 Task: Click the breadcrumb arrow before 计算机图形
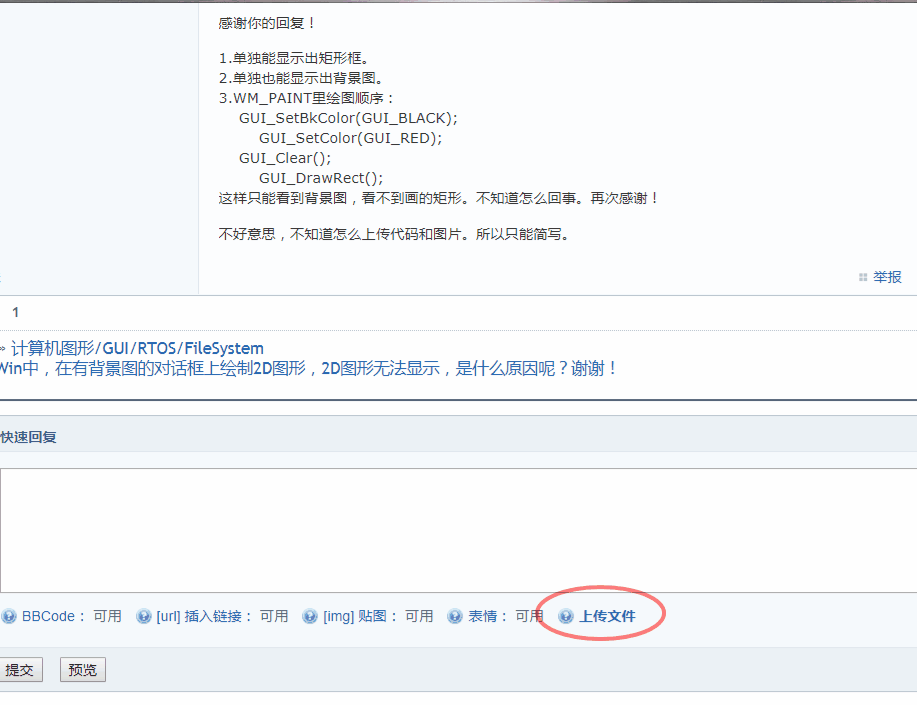click(3, 349)
